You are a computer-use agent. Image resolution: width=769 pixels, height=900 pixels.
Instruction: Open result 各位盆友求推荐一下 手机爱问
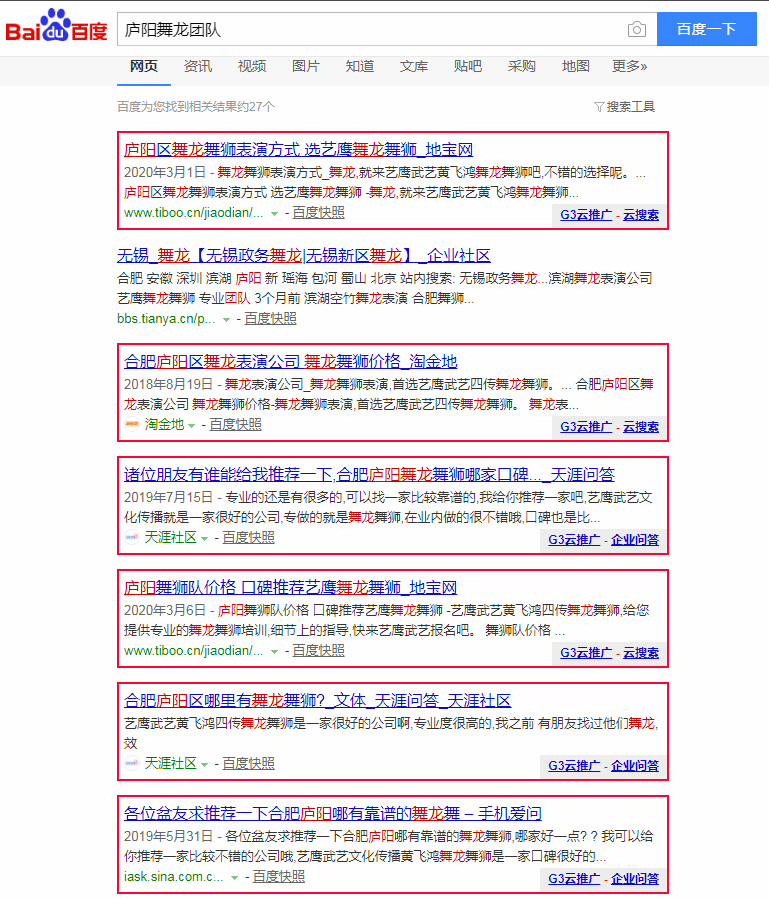[x=333, y=814]
